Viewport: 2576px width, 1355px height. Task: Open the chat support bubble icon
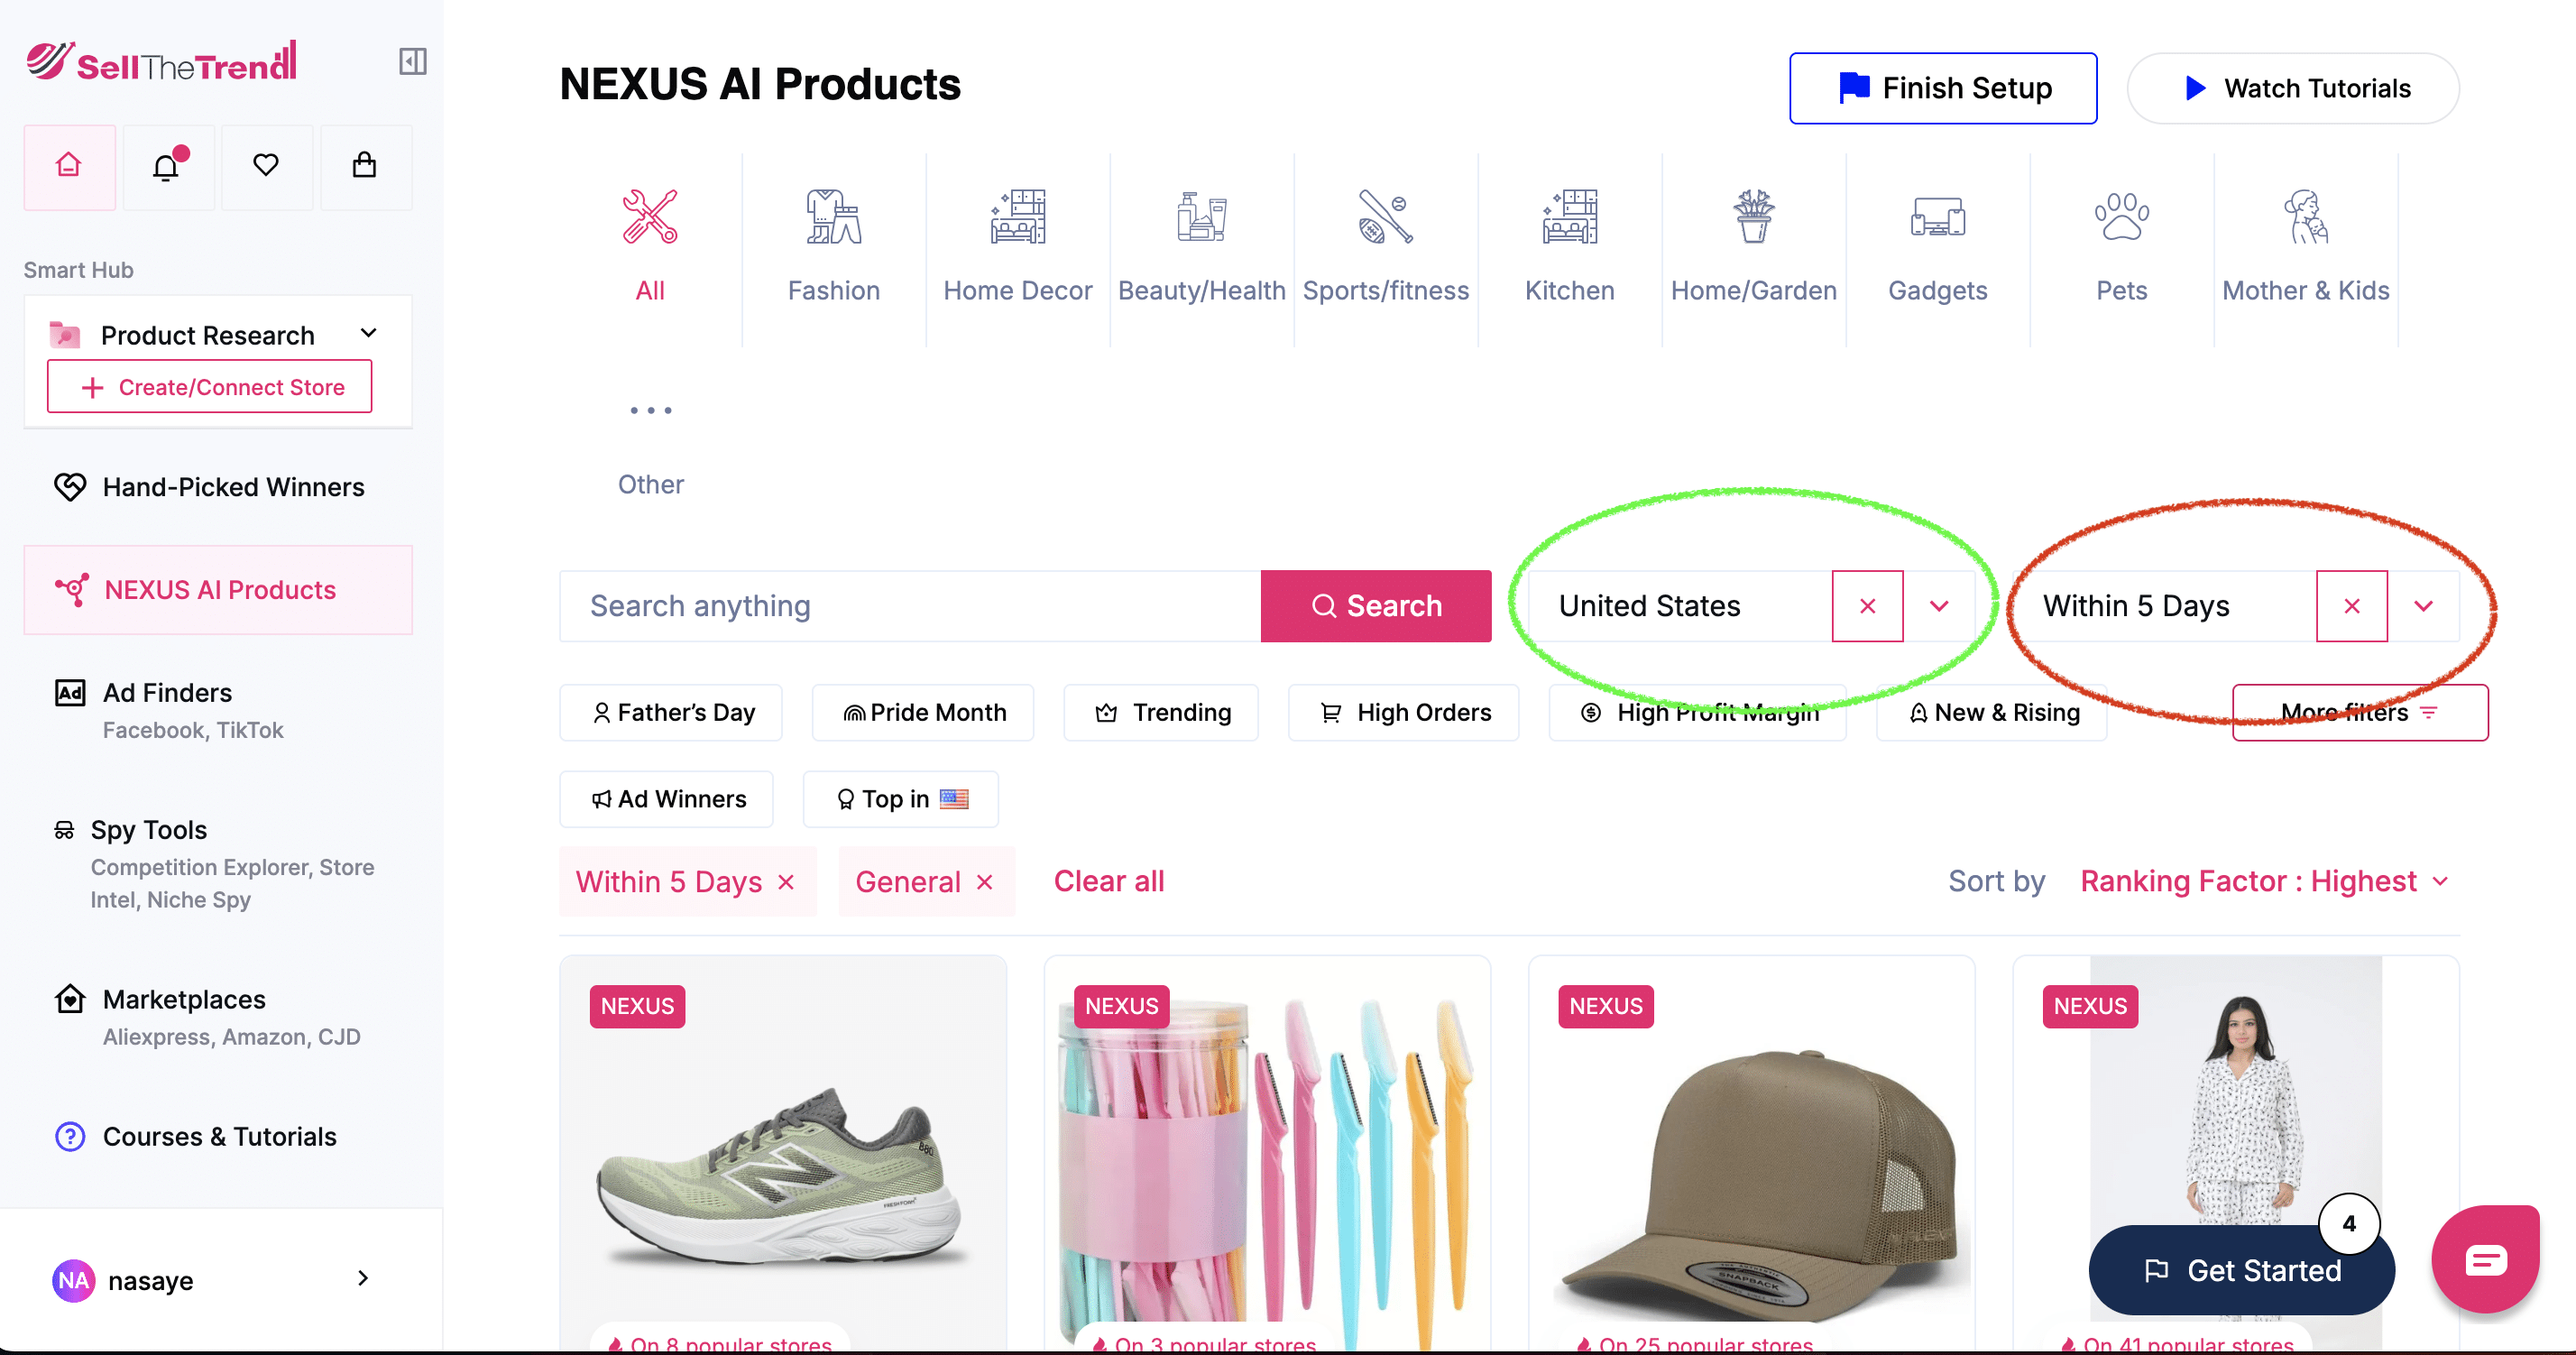click(2486, 1259)
